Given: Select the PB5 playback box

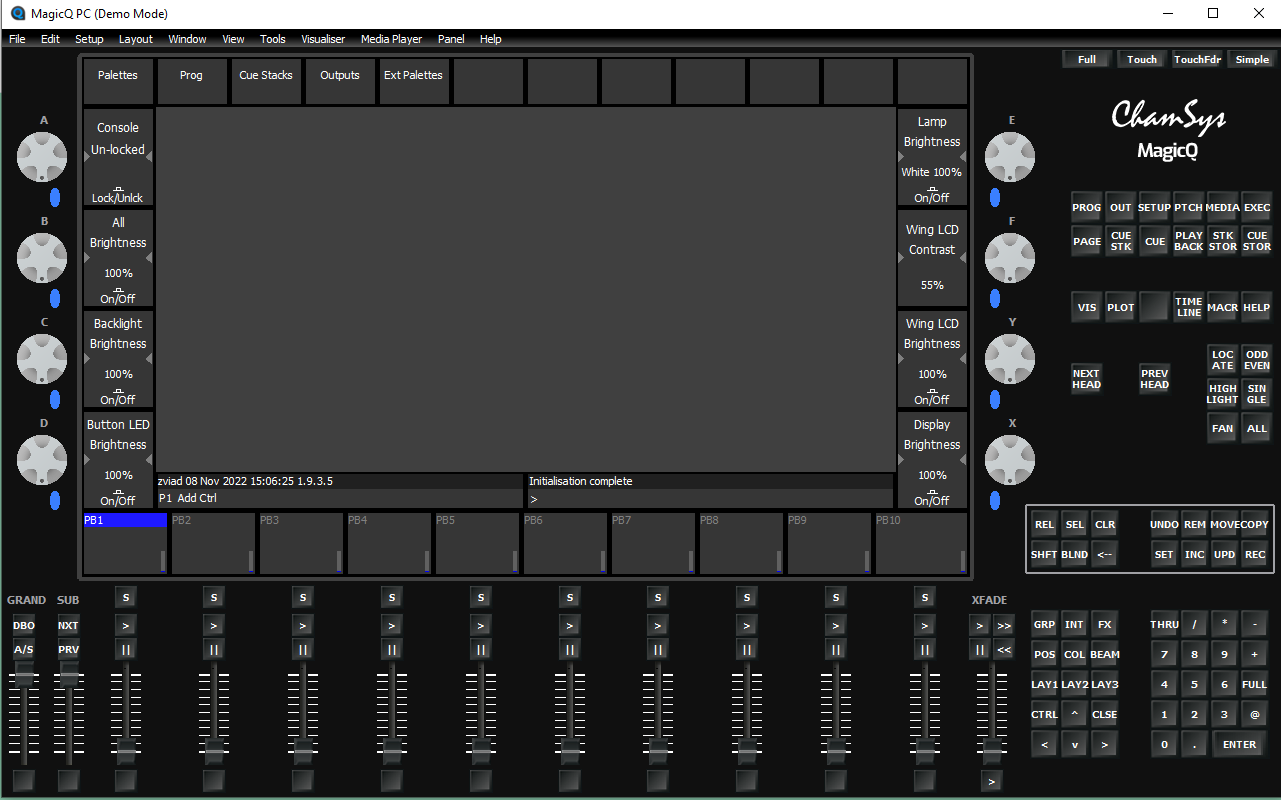Looking at the screenshot, I should (x=477, y=543).
